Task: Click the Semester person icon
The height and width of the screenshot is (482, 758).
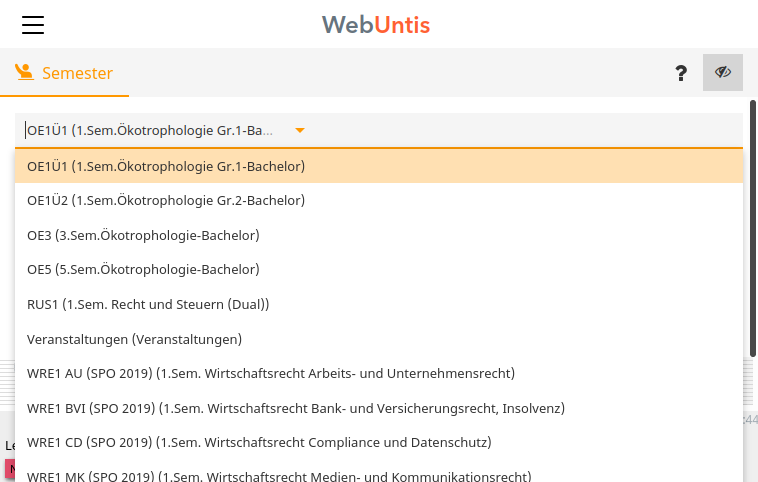Action: pos(25,72)
